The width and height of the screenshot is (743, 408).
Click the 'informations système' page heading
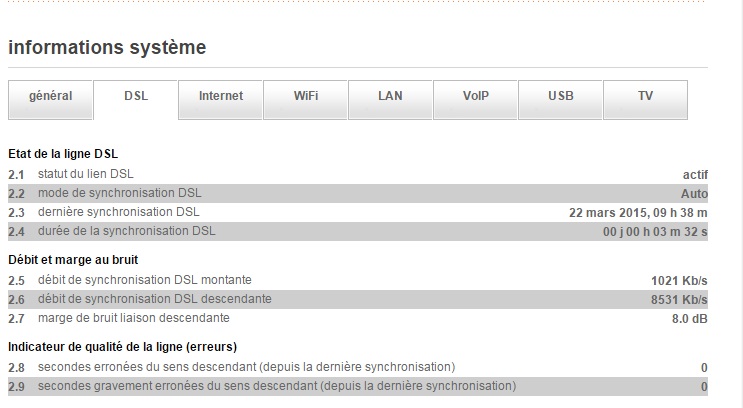pyautogui.click(x=107, y=47)
